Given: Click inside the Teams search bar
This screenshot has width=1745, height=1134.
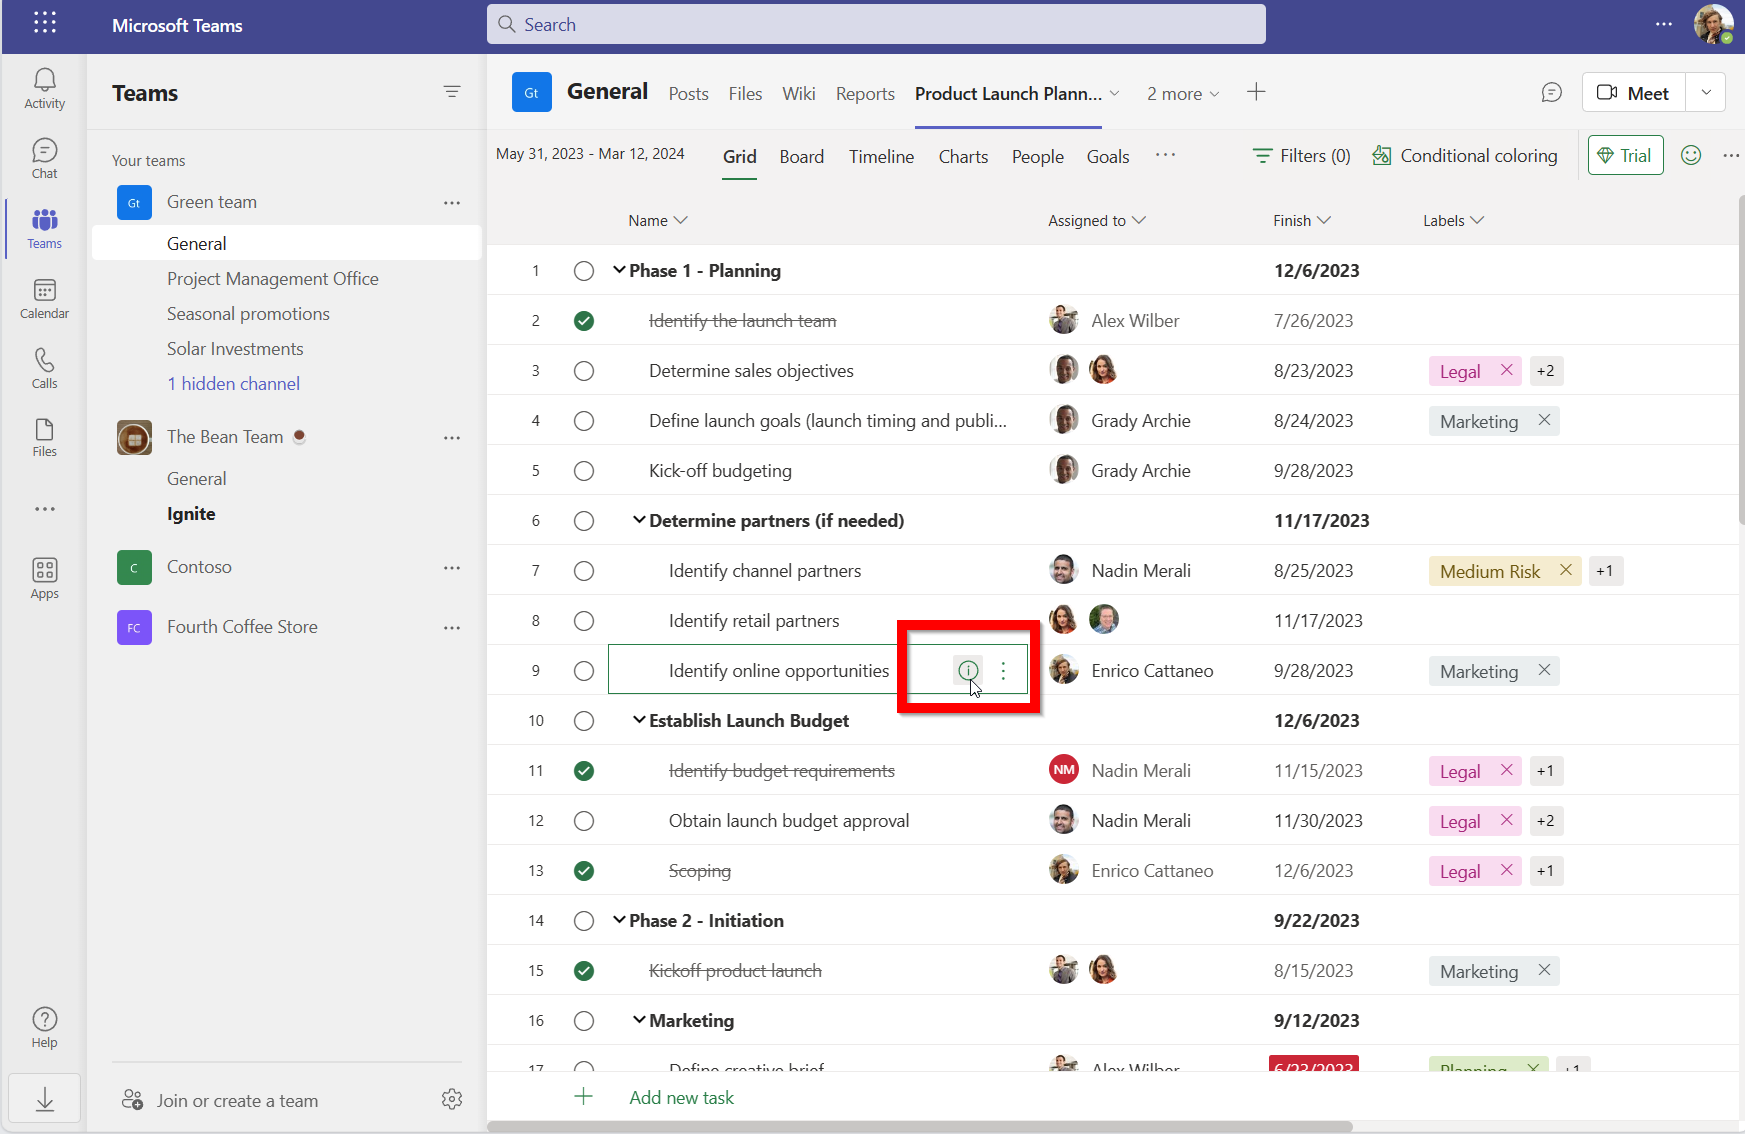Looking at the screenshot, I should click(875, 24).
